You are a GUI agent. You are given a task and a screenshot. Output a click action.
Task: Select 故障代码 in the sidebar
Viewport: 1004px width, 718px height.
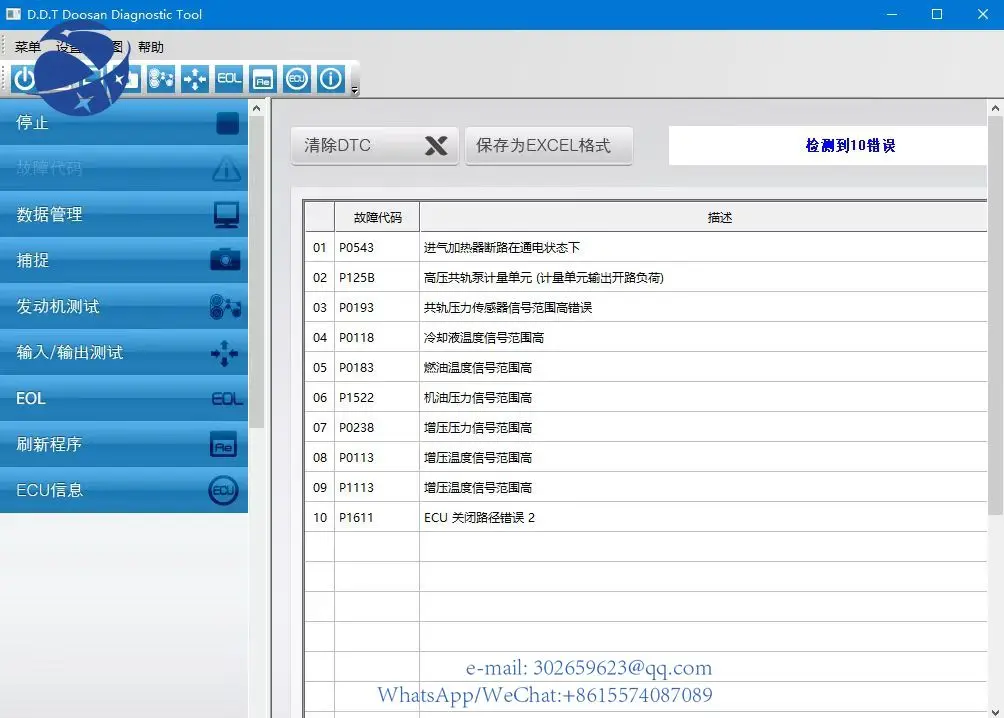coord(124,168)
